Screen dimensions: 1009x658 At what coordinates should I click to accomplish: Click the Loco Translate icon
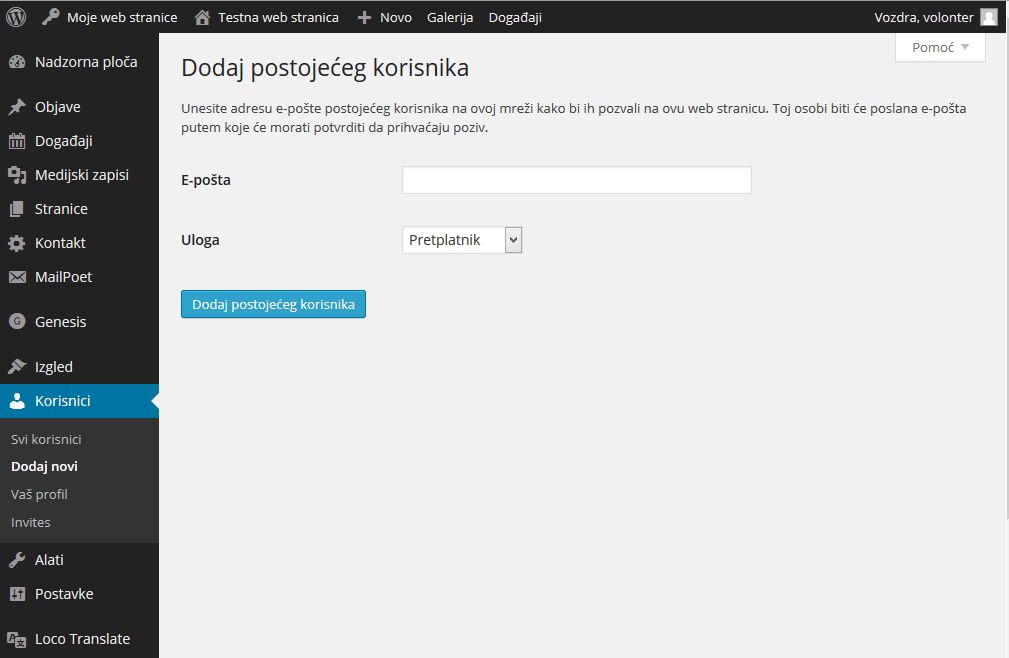(x=17, y=639)
